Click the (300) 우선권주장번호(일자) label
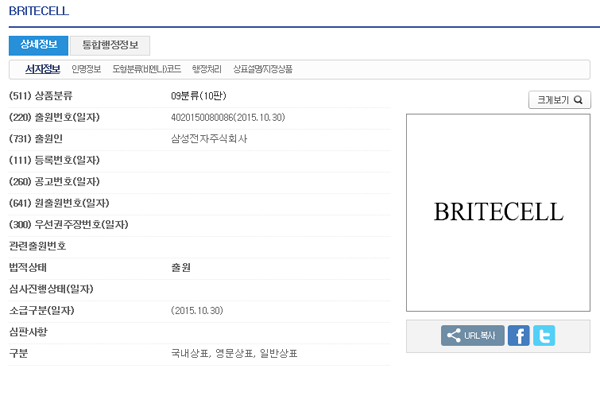 tap(69, 224)
